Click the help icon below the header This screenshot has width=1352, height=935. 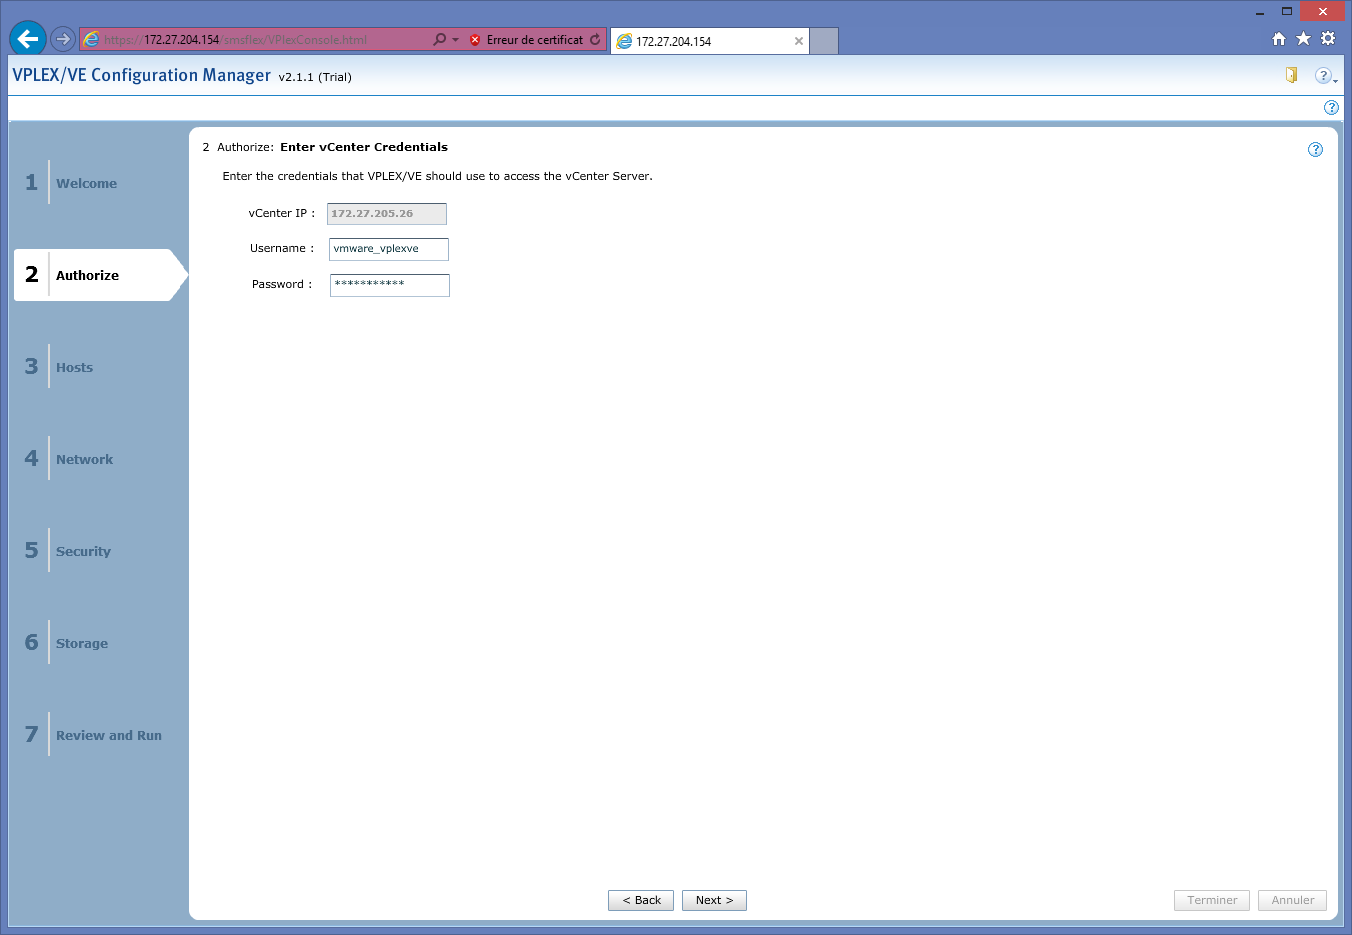point(1331,108)
